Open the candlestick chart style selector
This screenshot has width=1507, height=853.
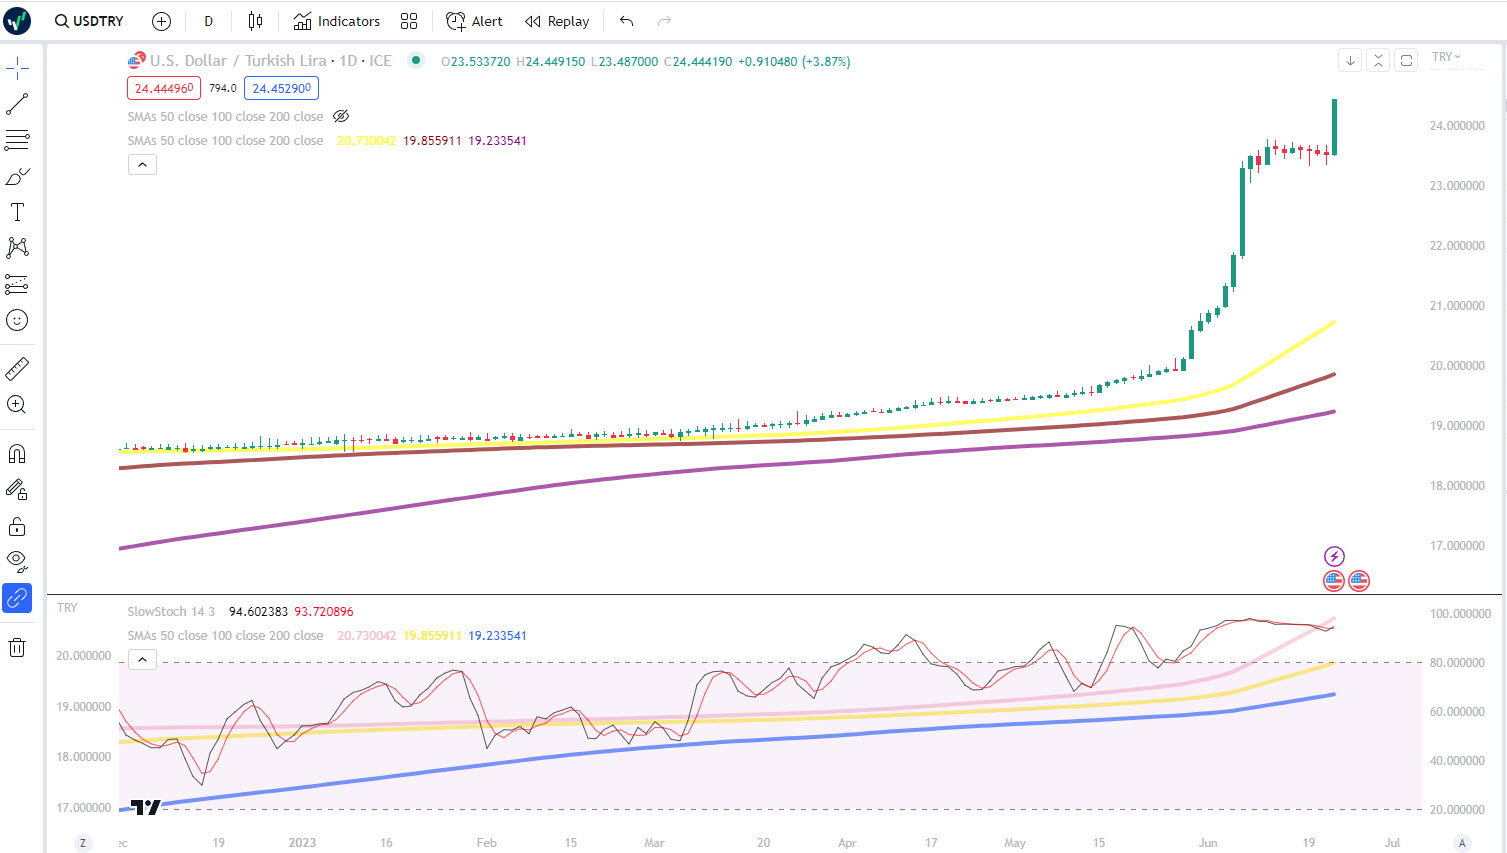tap(255, 21)
